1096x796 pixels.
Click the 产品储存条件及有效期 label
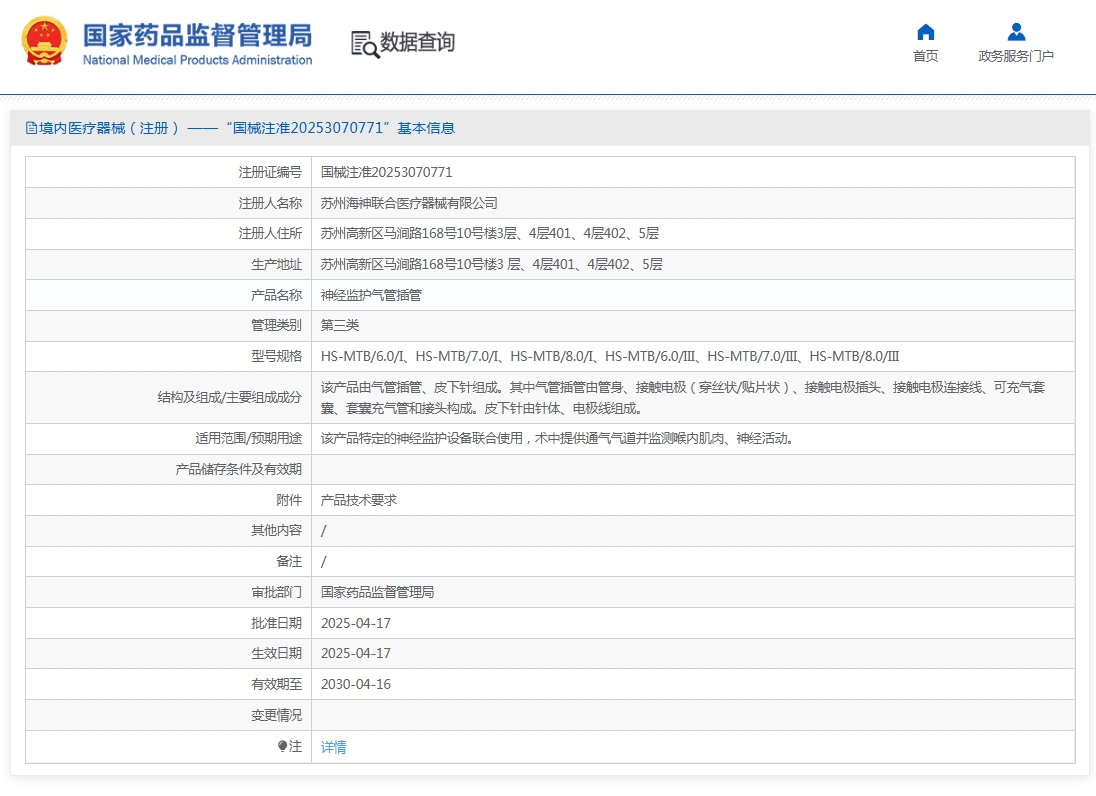pyautogui.click(x=238, y=469)
